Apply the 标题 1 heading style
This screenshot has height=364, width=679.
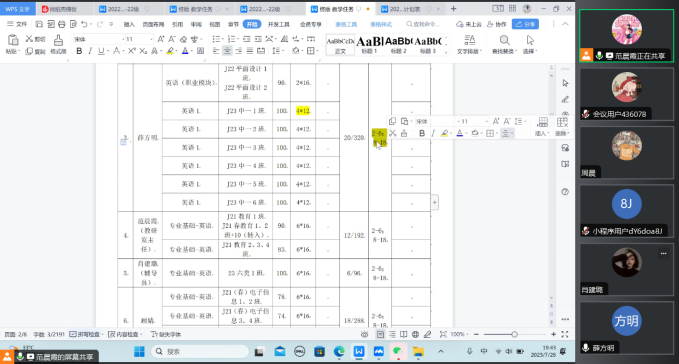369,45
